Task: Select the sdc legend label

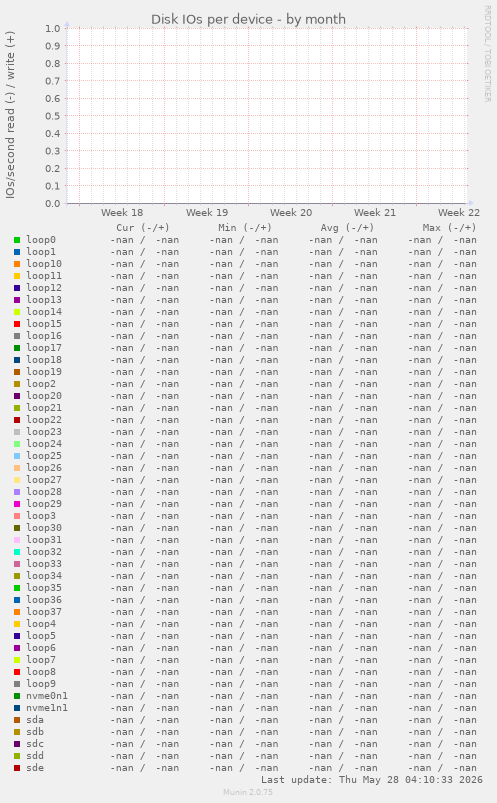Action: [35, 744]
